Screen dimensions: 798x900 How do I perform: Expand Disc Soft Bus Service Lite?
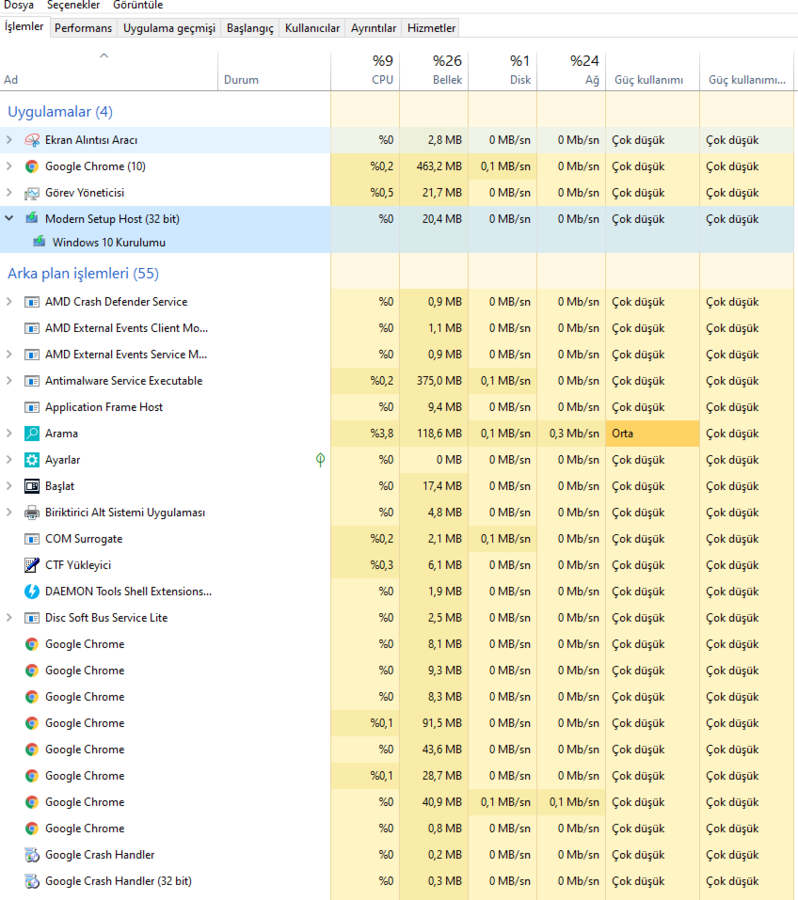pos(9,618)
